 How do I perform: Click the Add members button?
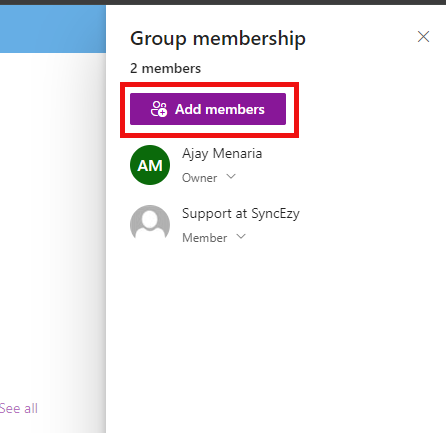coord(208,109)
